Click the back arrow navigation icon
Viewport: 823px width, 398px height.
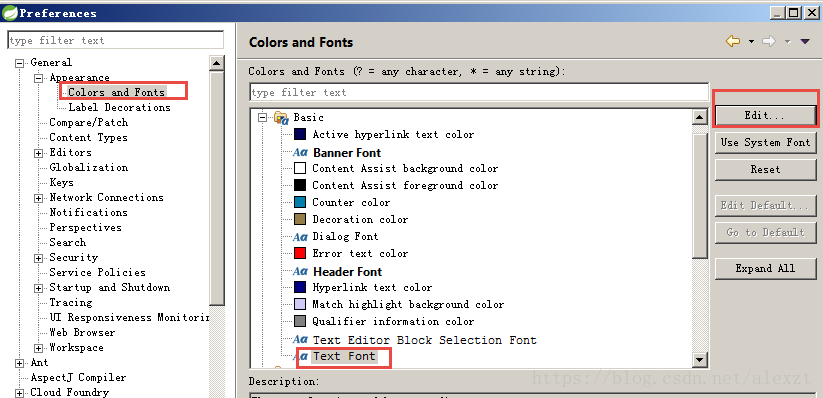733,41
